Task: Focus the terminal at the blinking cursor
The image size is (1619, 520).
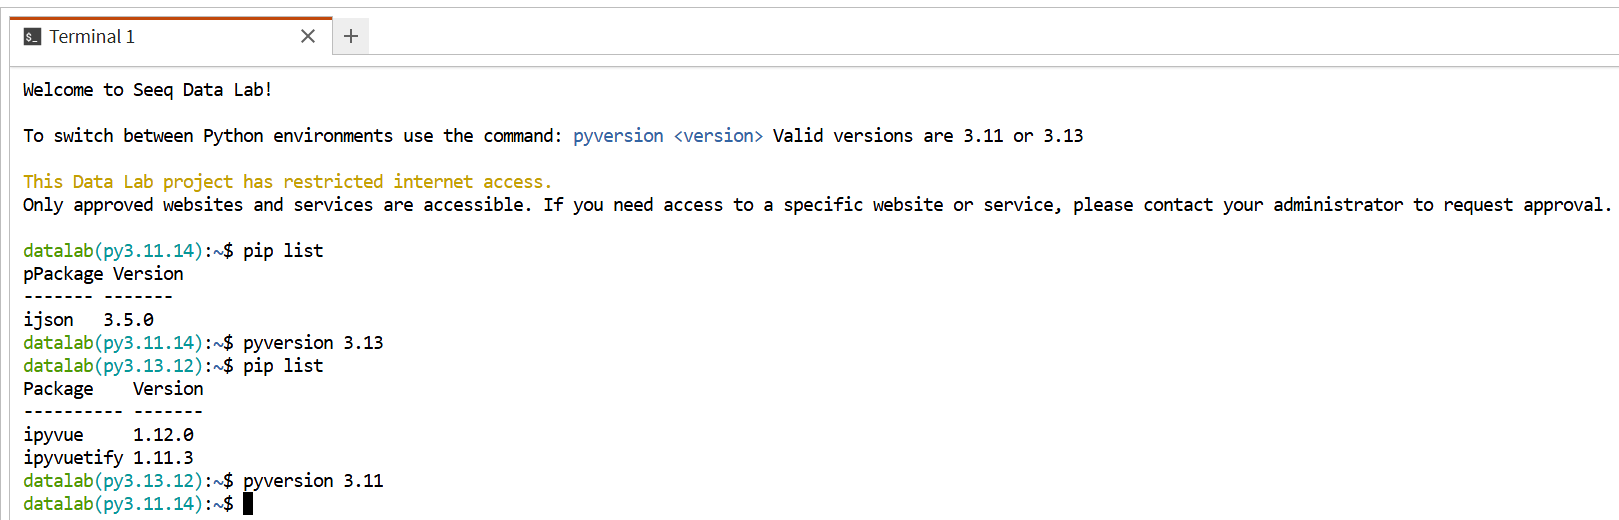Action: (248, 504)
